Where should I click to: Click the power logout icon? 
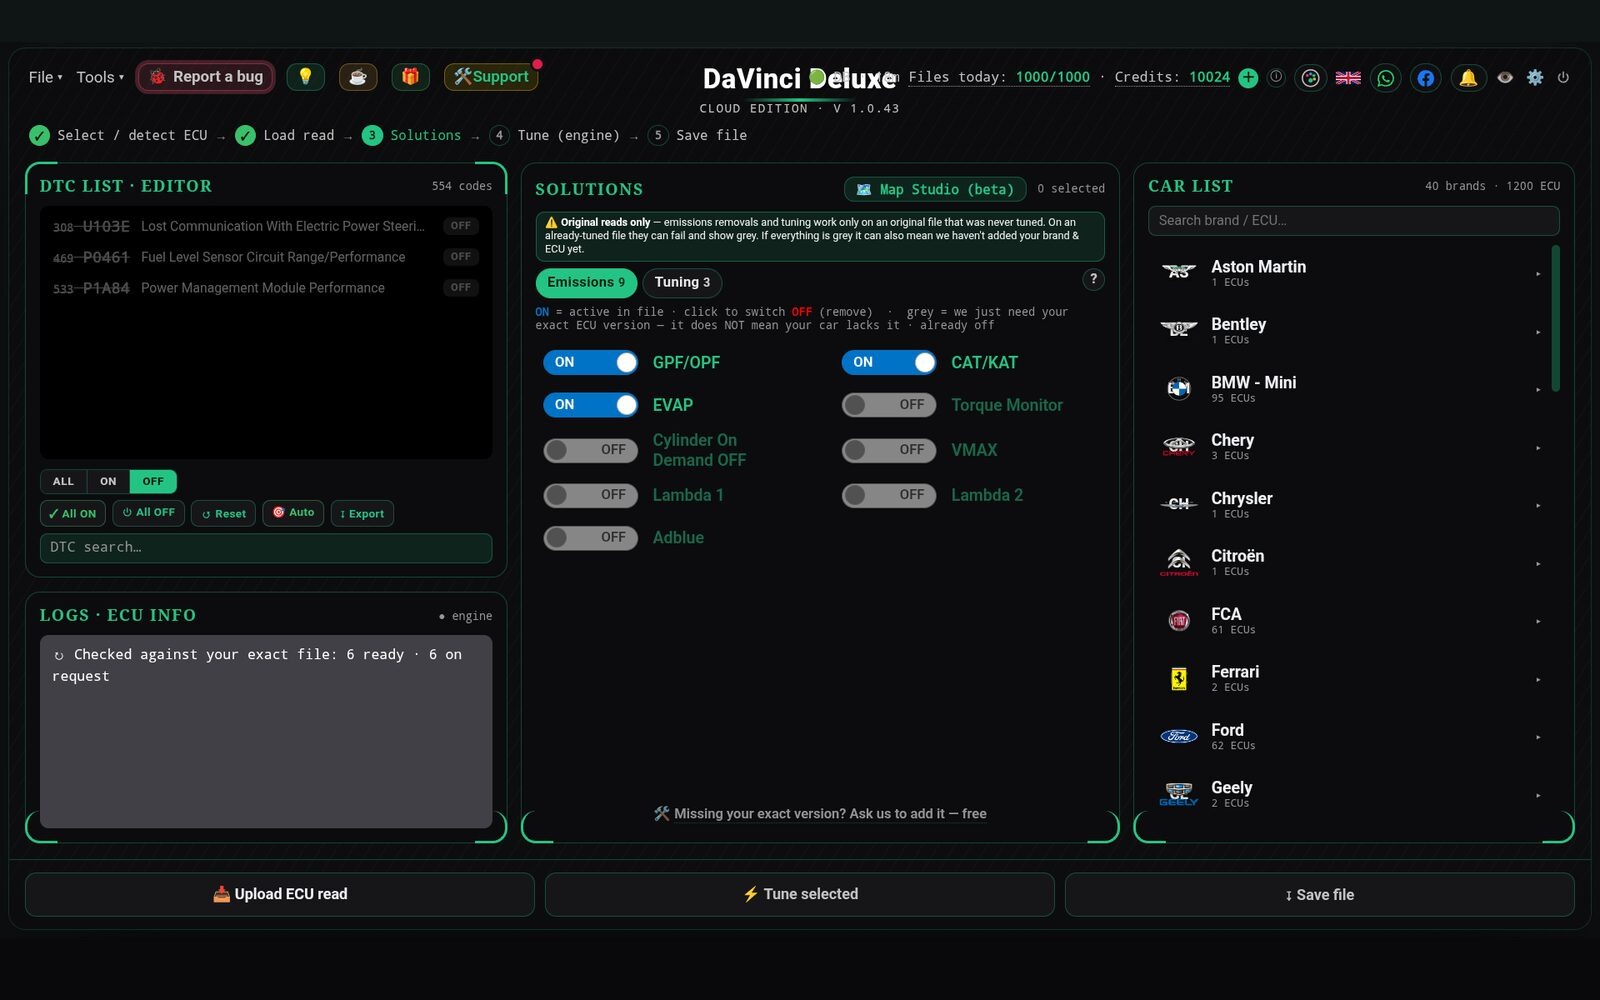click(x=1563, y=77)
